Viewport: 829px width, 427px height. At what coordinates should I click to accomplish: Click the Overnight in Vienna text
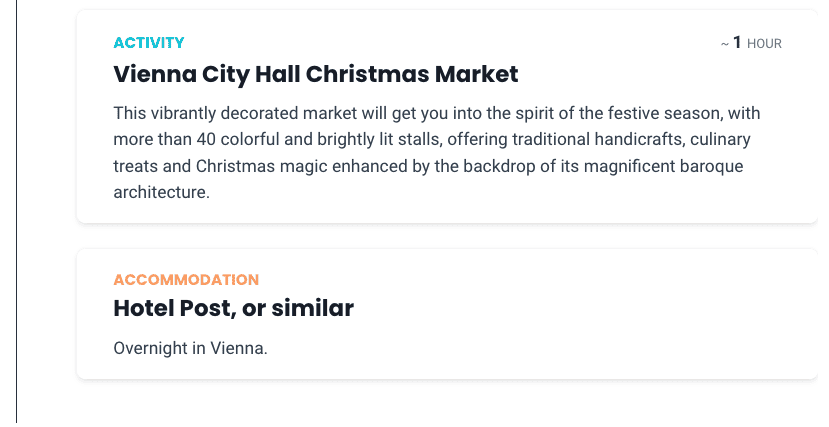coord(190,348)
